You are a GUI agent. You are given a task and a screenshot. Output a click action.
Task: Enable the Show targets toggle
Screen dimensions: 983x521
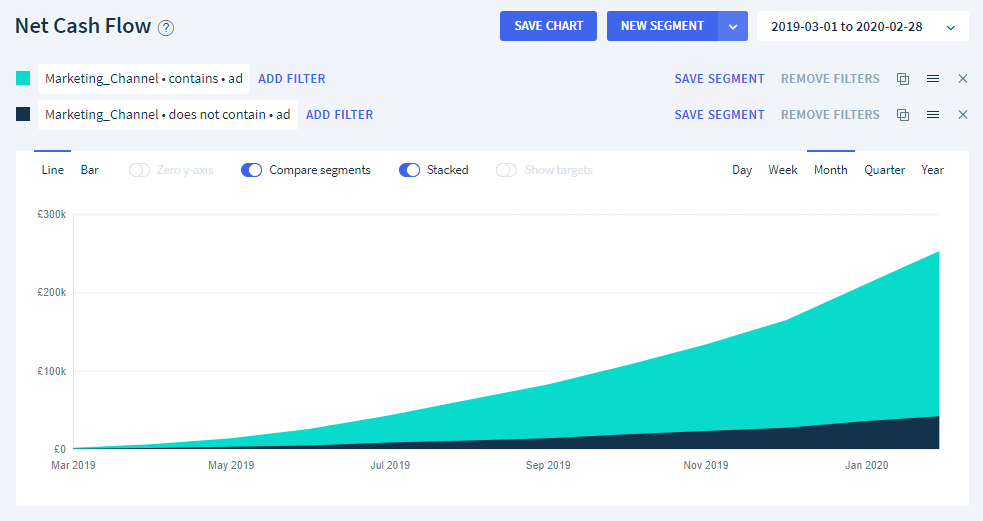[x=506, y=170]
